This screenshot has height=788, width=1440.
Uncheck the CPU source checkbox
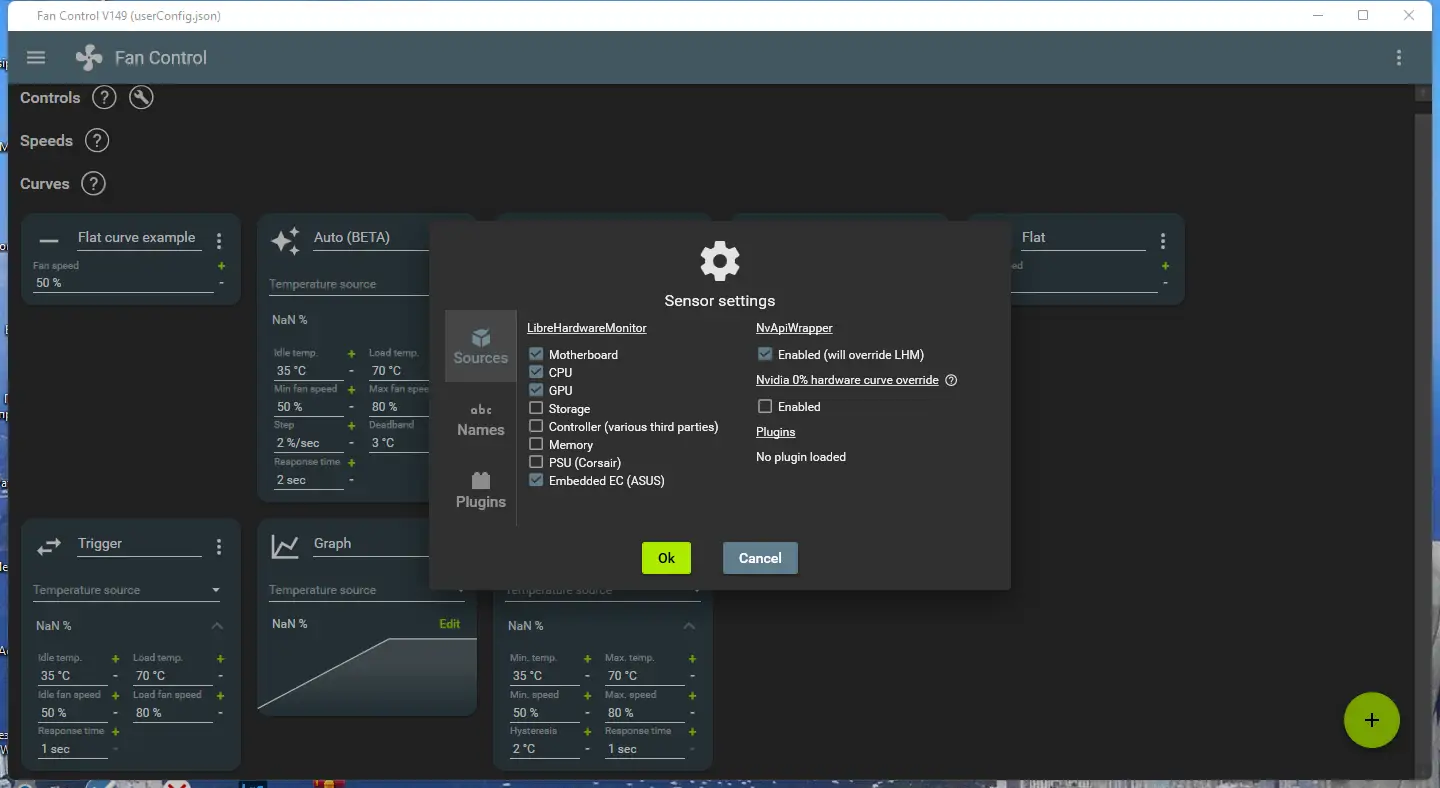(x=536, y=372)
